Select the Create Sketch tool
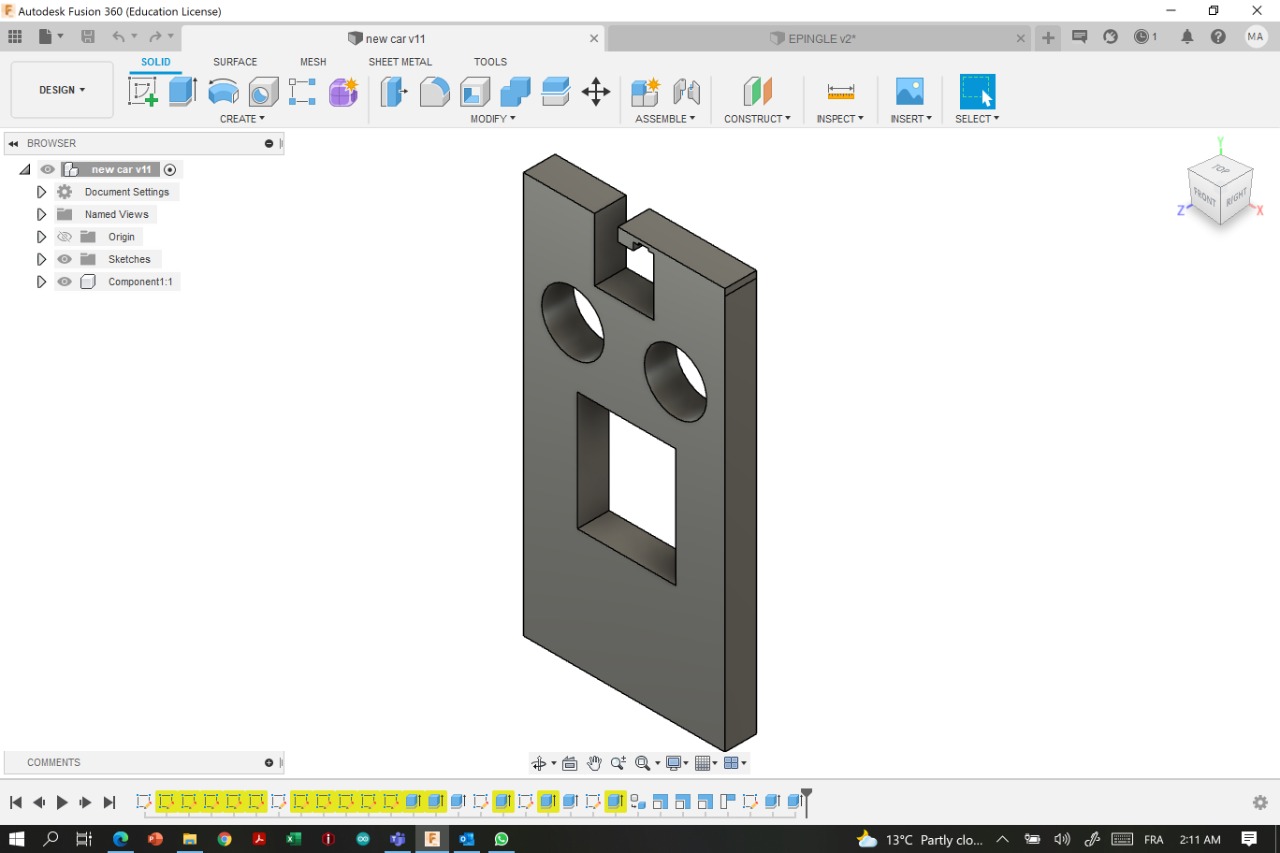 143,92
